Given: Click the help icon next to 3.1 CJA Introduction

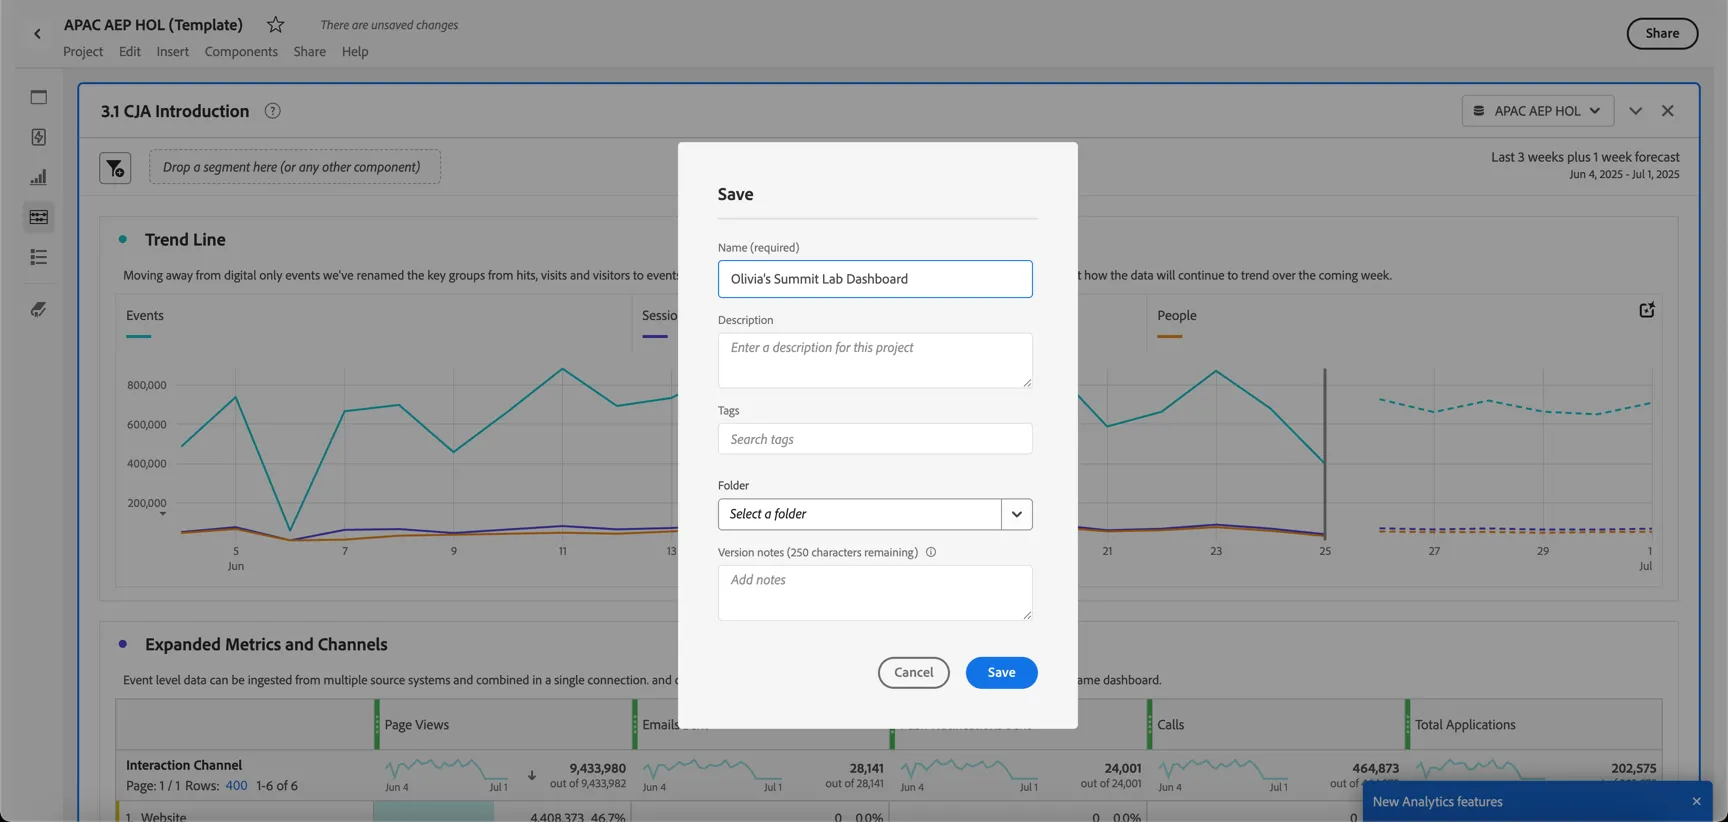Looking at the screenshot, I should [272, 111].
